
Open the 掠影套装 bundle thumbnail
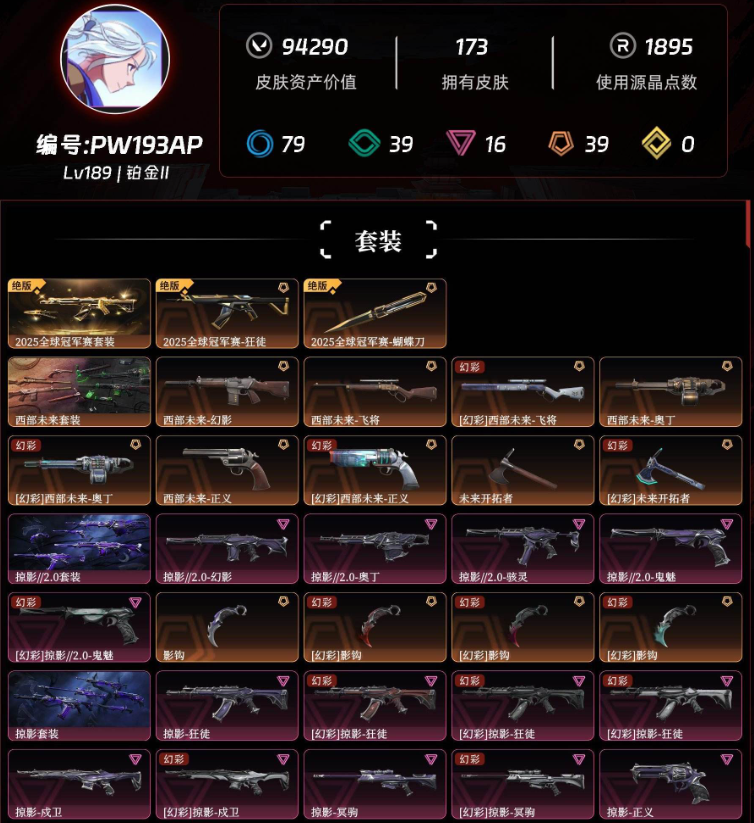pos(79,706)
